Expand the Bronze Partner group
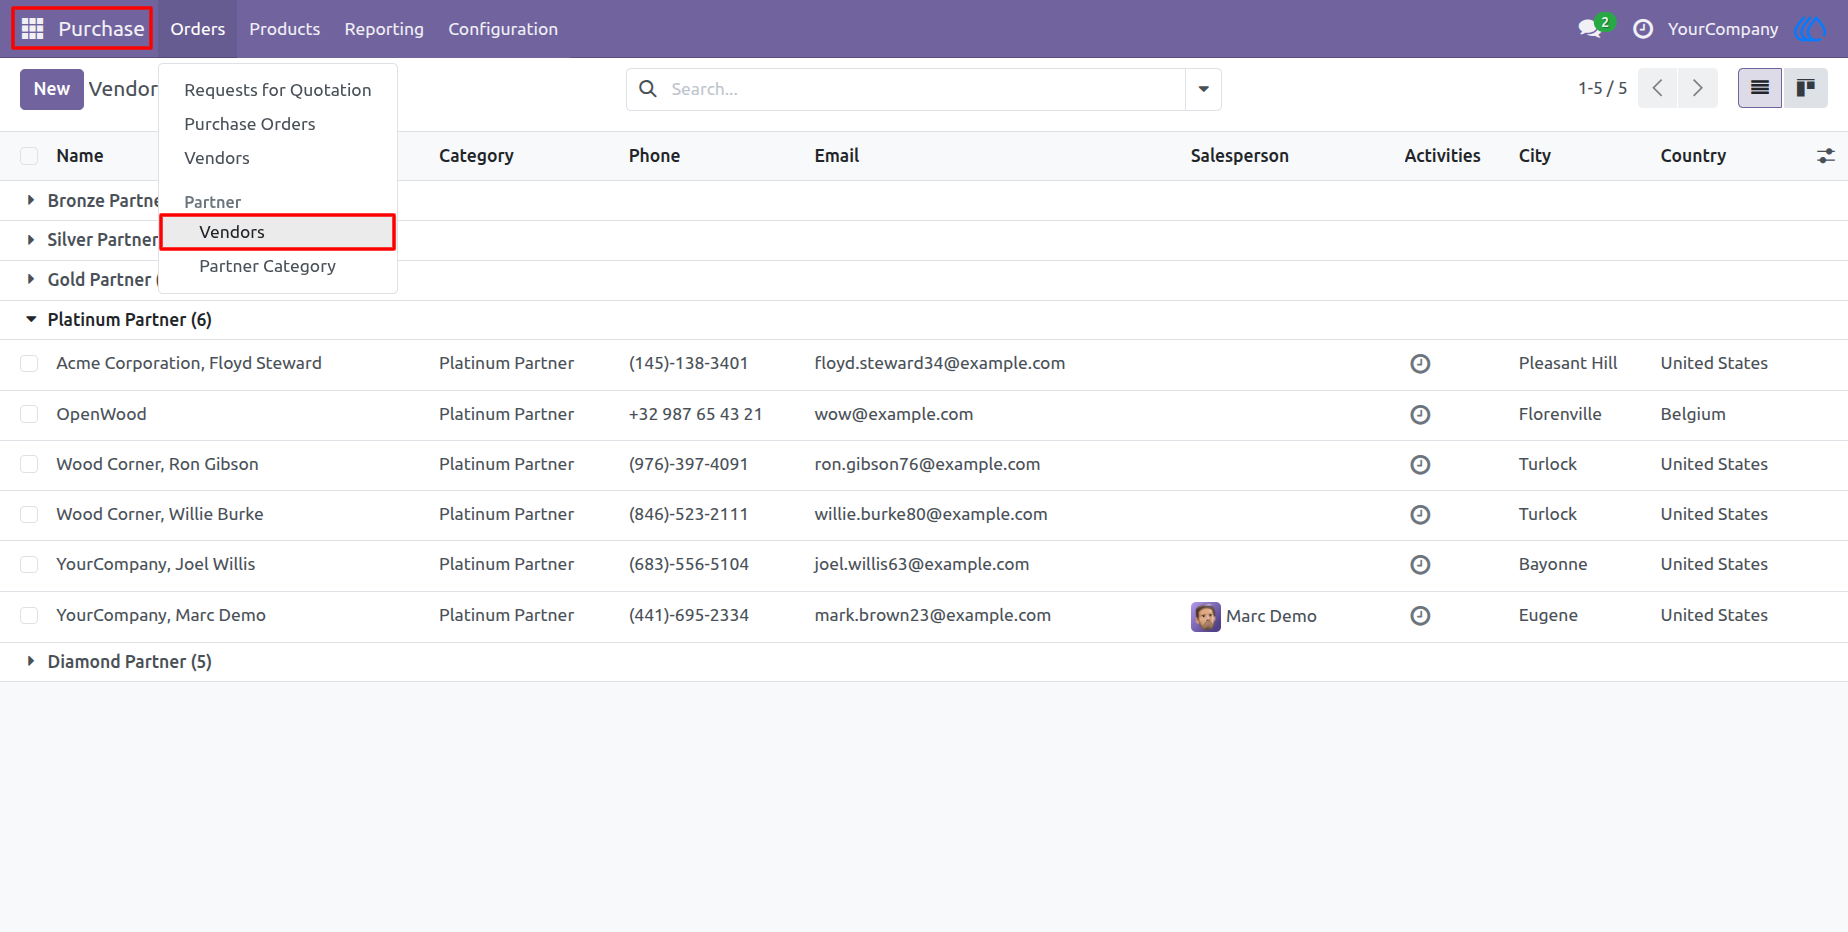Screen dimensions: 1848x932 [x=31, y=200]
